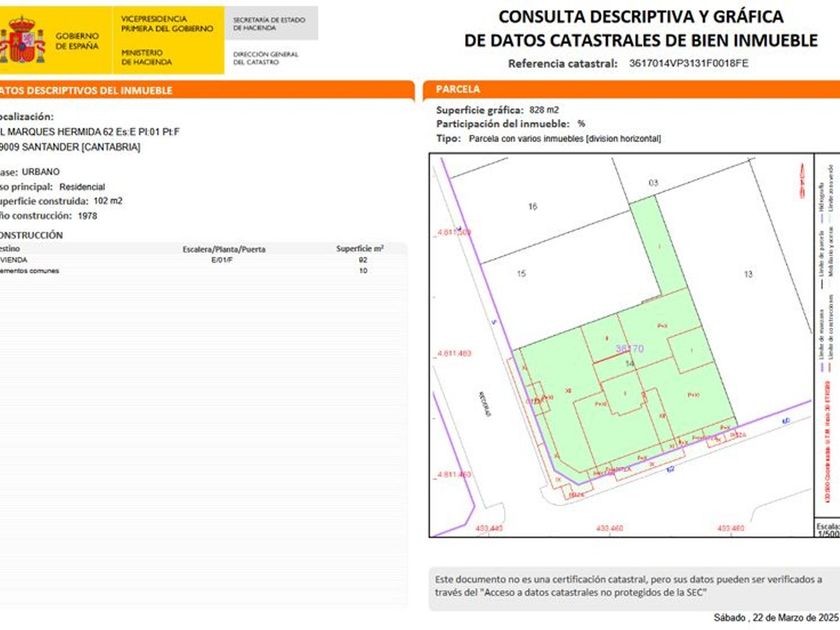Viewport: 840px width, 630px height.
Task: Select the '828 m2' surface value
Action: [544, 110]
